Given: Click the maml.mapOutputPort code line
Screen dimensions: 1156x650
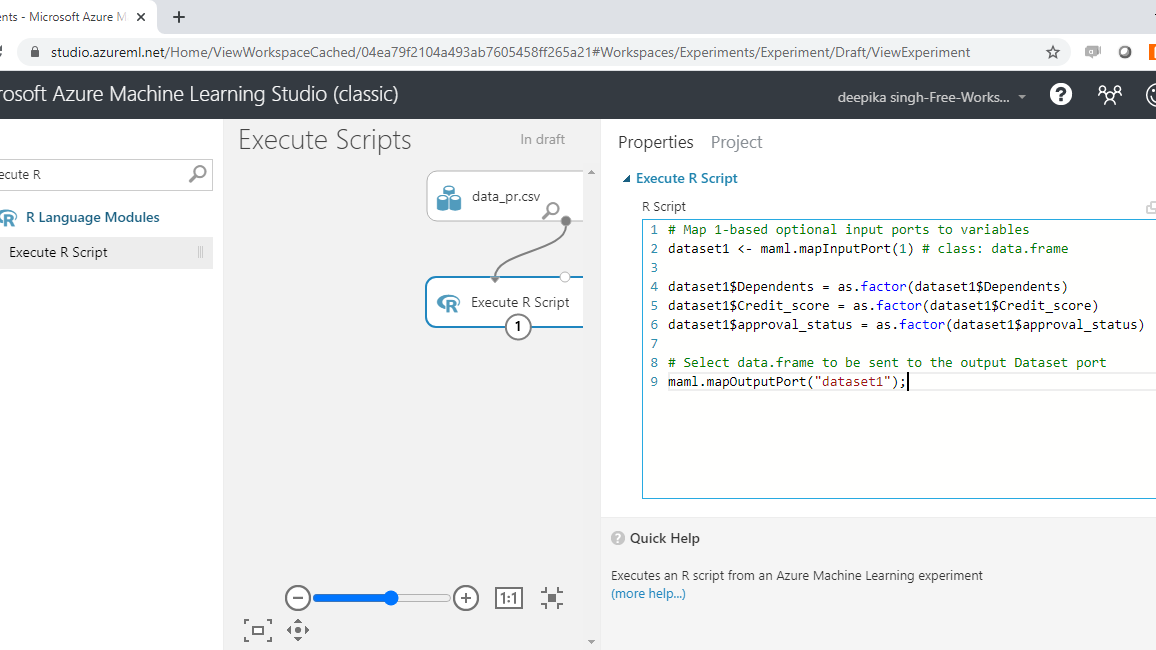Looking at the screenshot, I should coord(787,382).
